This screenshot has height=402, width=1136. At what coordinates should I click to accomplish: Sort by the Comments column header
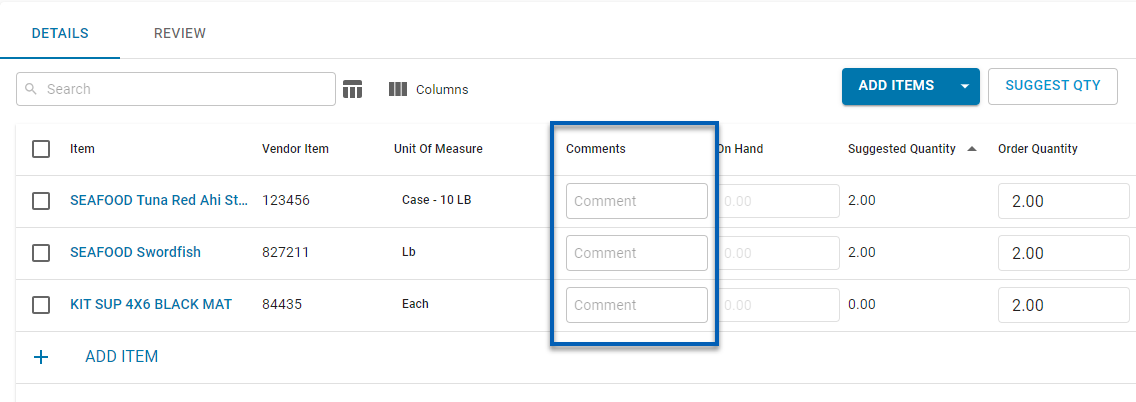(x=596, y=148)
